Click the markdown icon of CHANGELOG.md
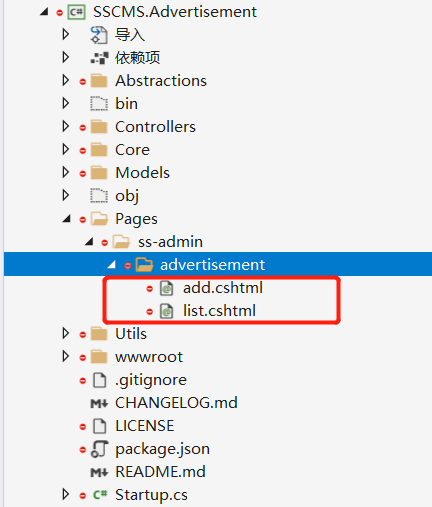Image resolution: width=432 pixels, height=507 pixels. pos(99,403)
